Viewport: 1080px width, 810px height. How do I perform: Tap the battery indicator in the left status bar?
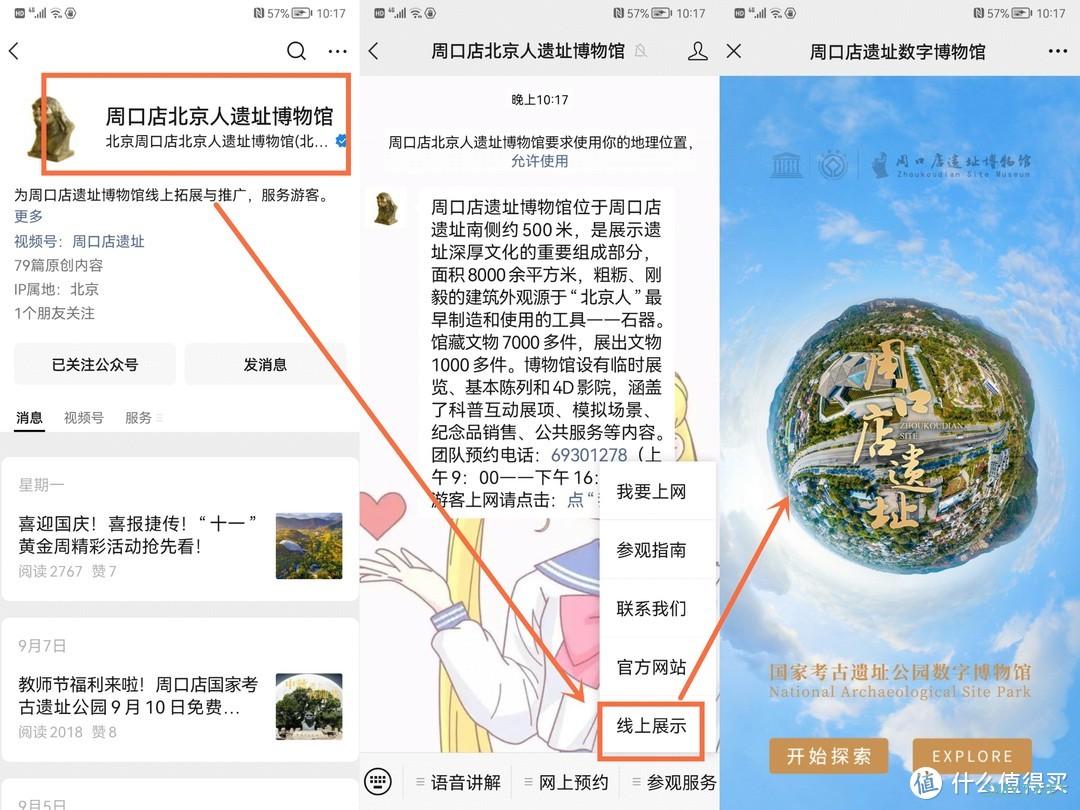click(302, 13)
